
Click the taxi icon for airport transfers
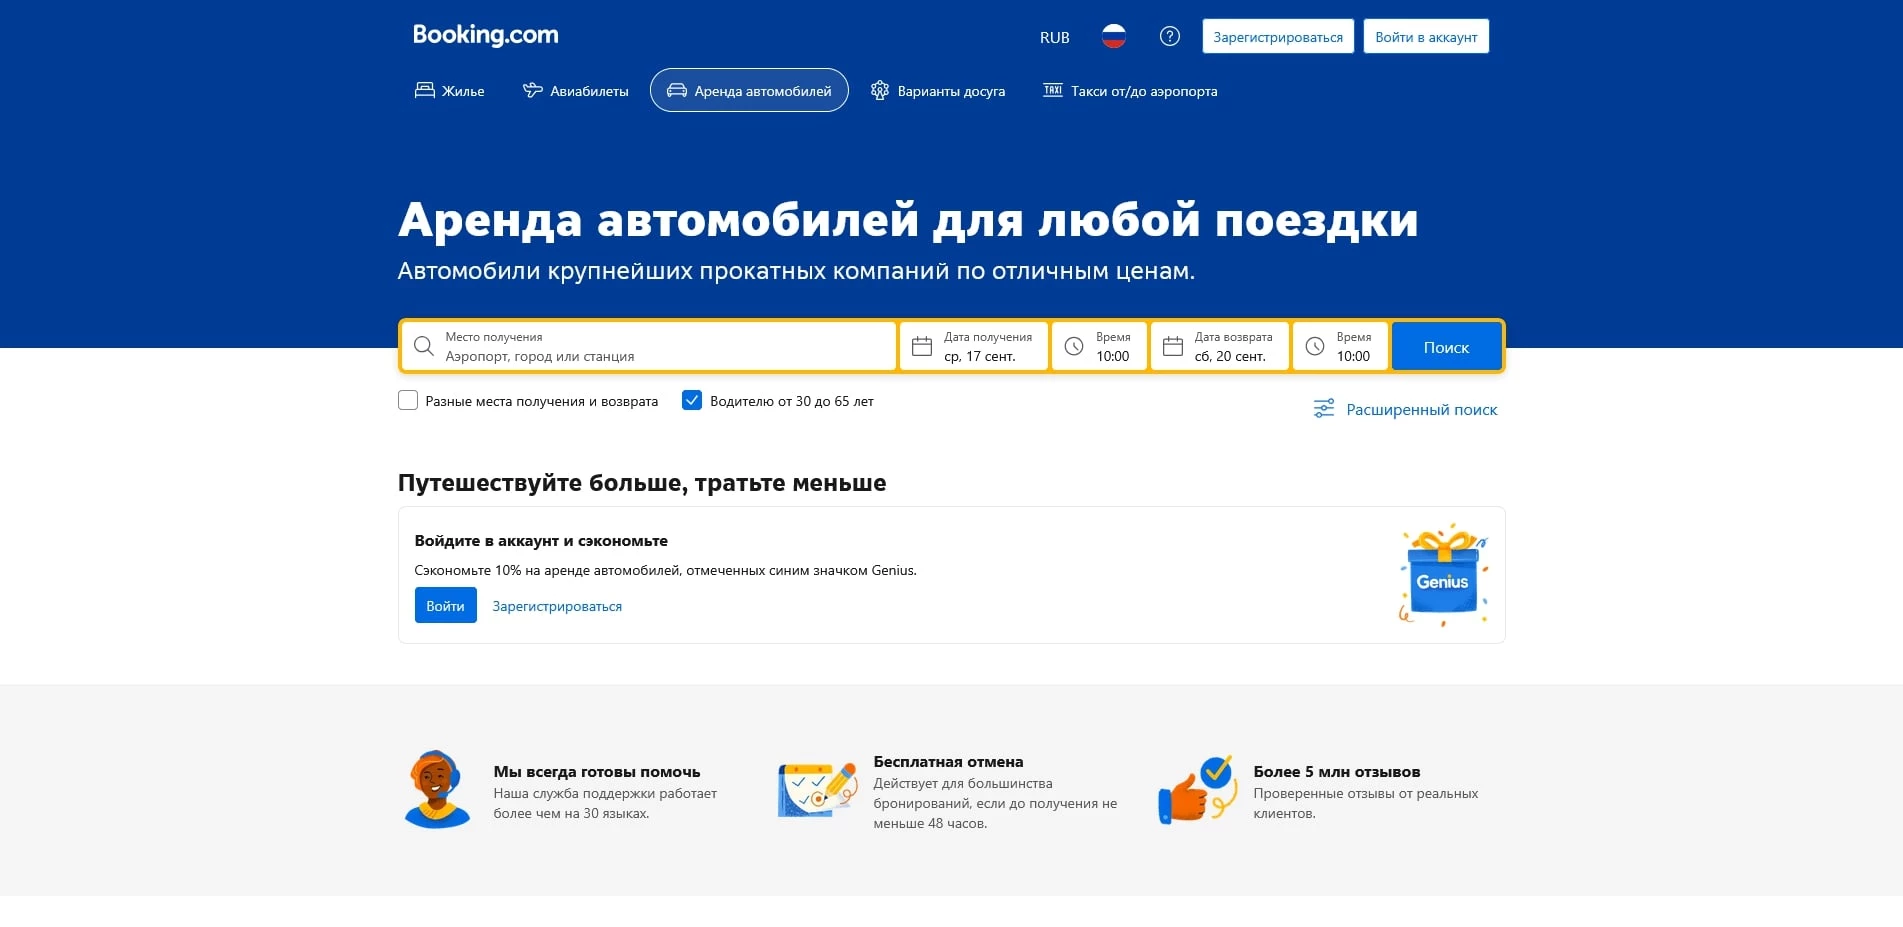pos(1053,90)
